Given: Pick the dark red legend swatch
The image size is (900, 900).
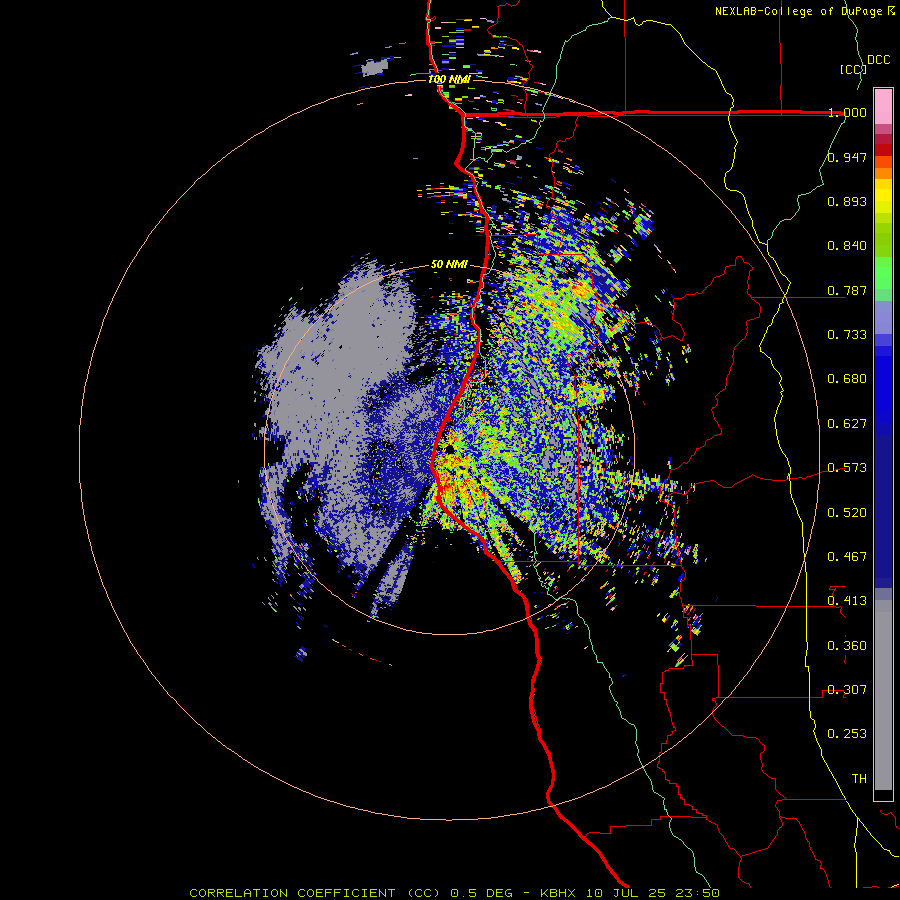Looking at the screenshot, I should click(x=883, y=150).
